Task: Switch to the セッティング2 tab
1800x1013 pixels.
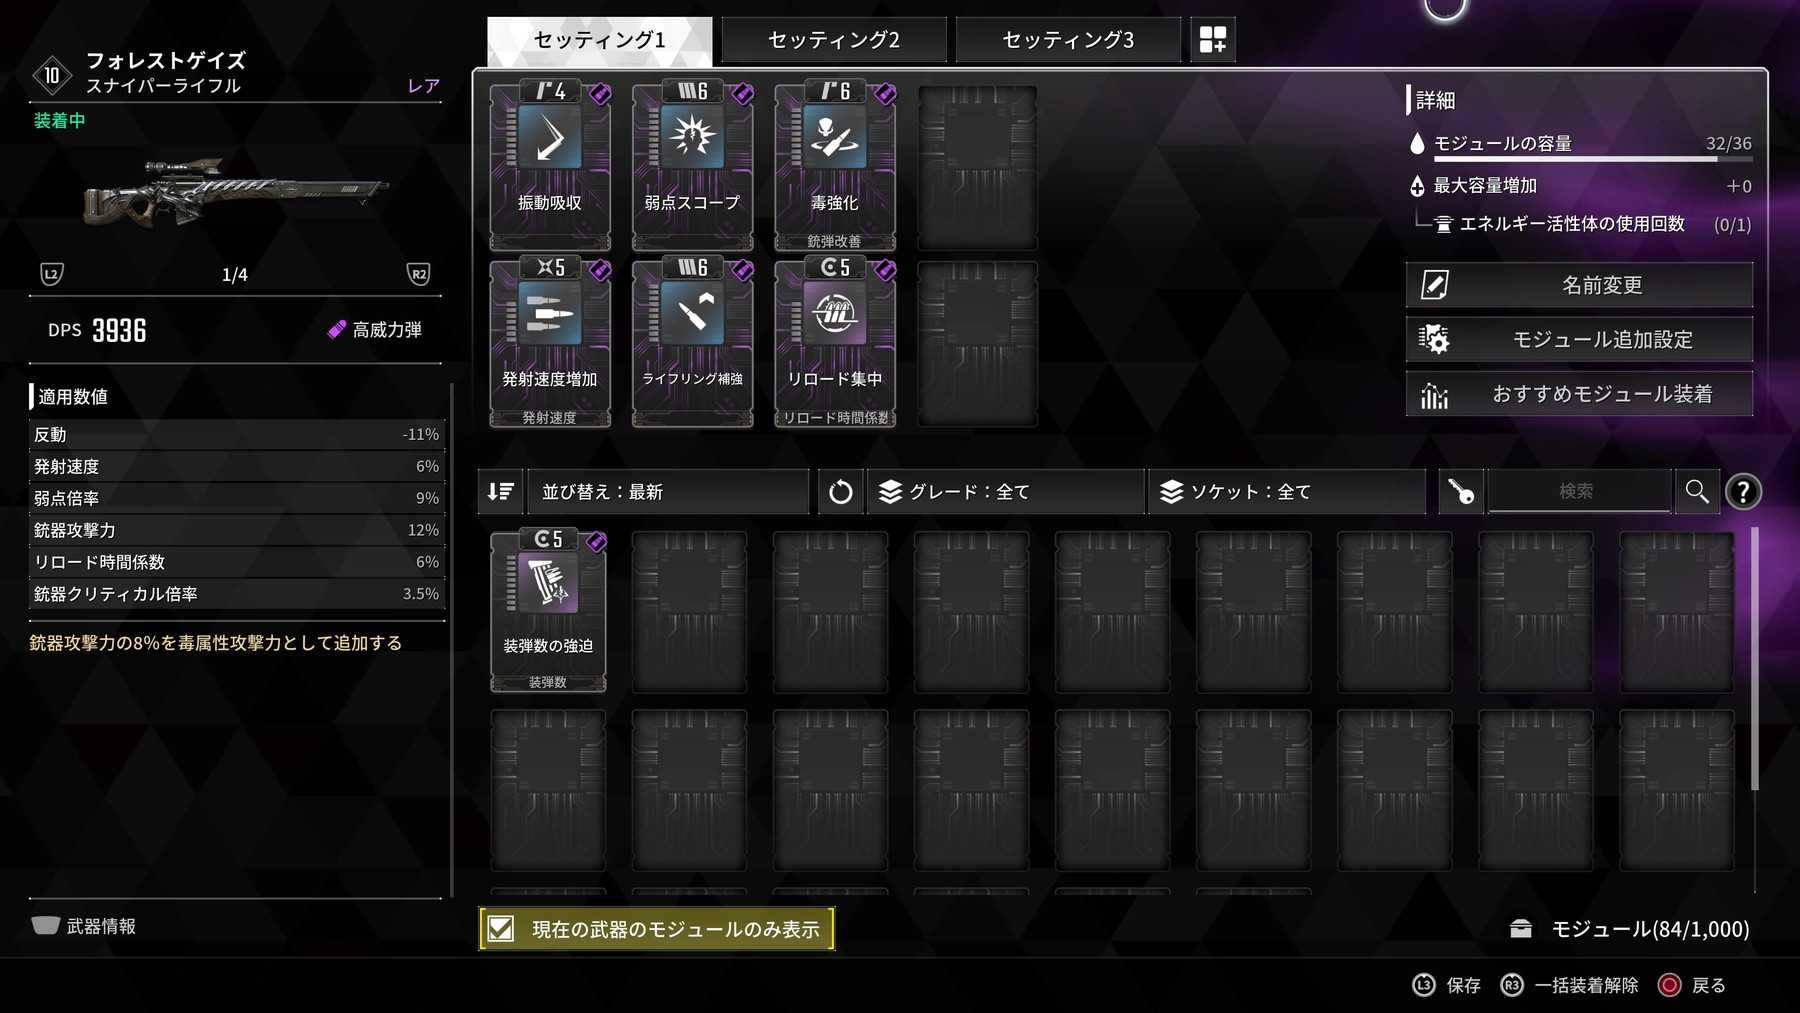Action: click(834, 40)
